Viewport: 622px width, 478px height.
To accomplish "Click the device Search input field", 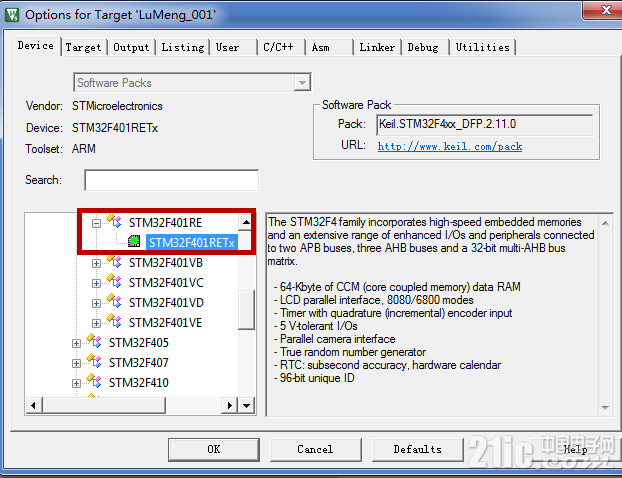I will click(x=172, y=180).
